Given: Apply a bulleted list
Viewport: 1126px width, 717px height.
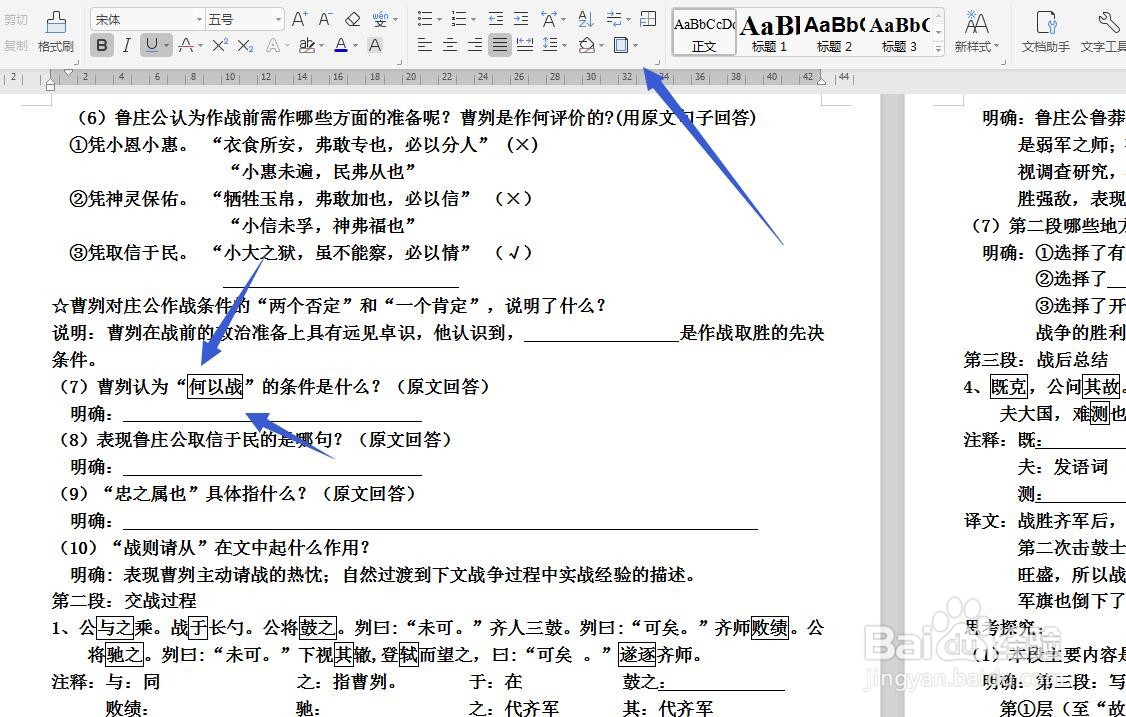Looking at the screenshot, I should 424,18.
